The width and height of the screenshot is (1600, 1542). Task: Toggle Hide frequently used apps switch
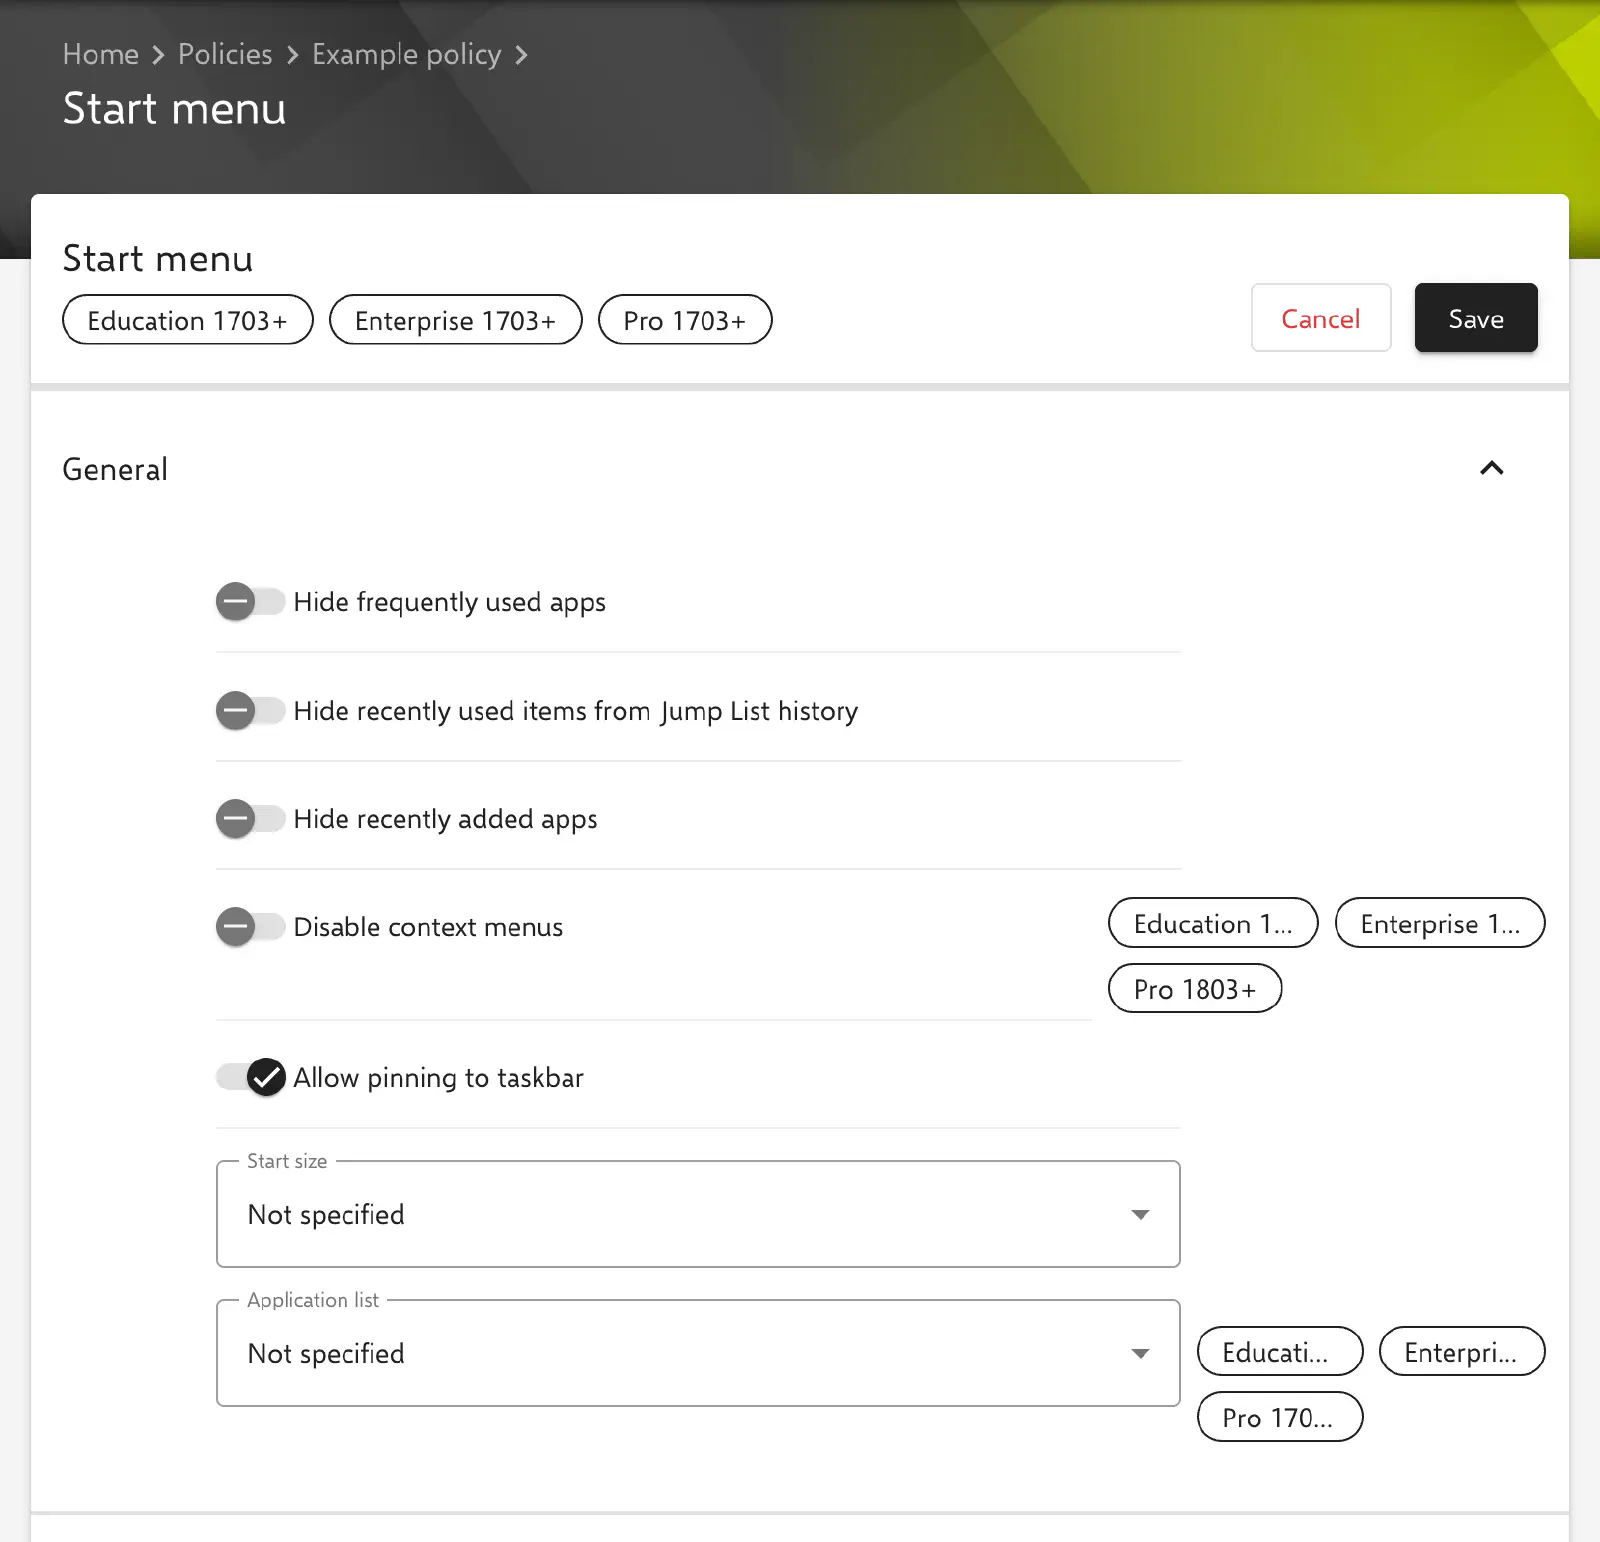251,602
